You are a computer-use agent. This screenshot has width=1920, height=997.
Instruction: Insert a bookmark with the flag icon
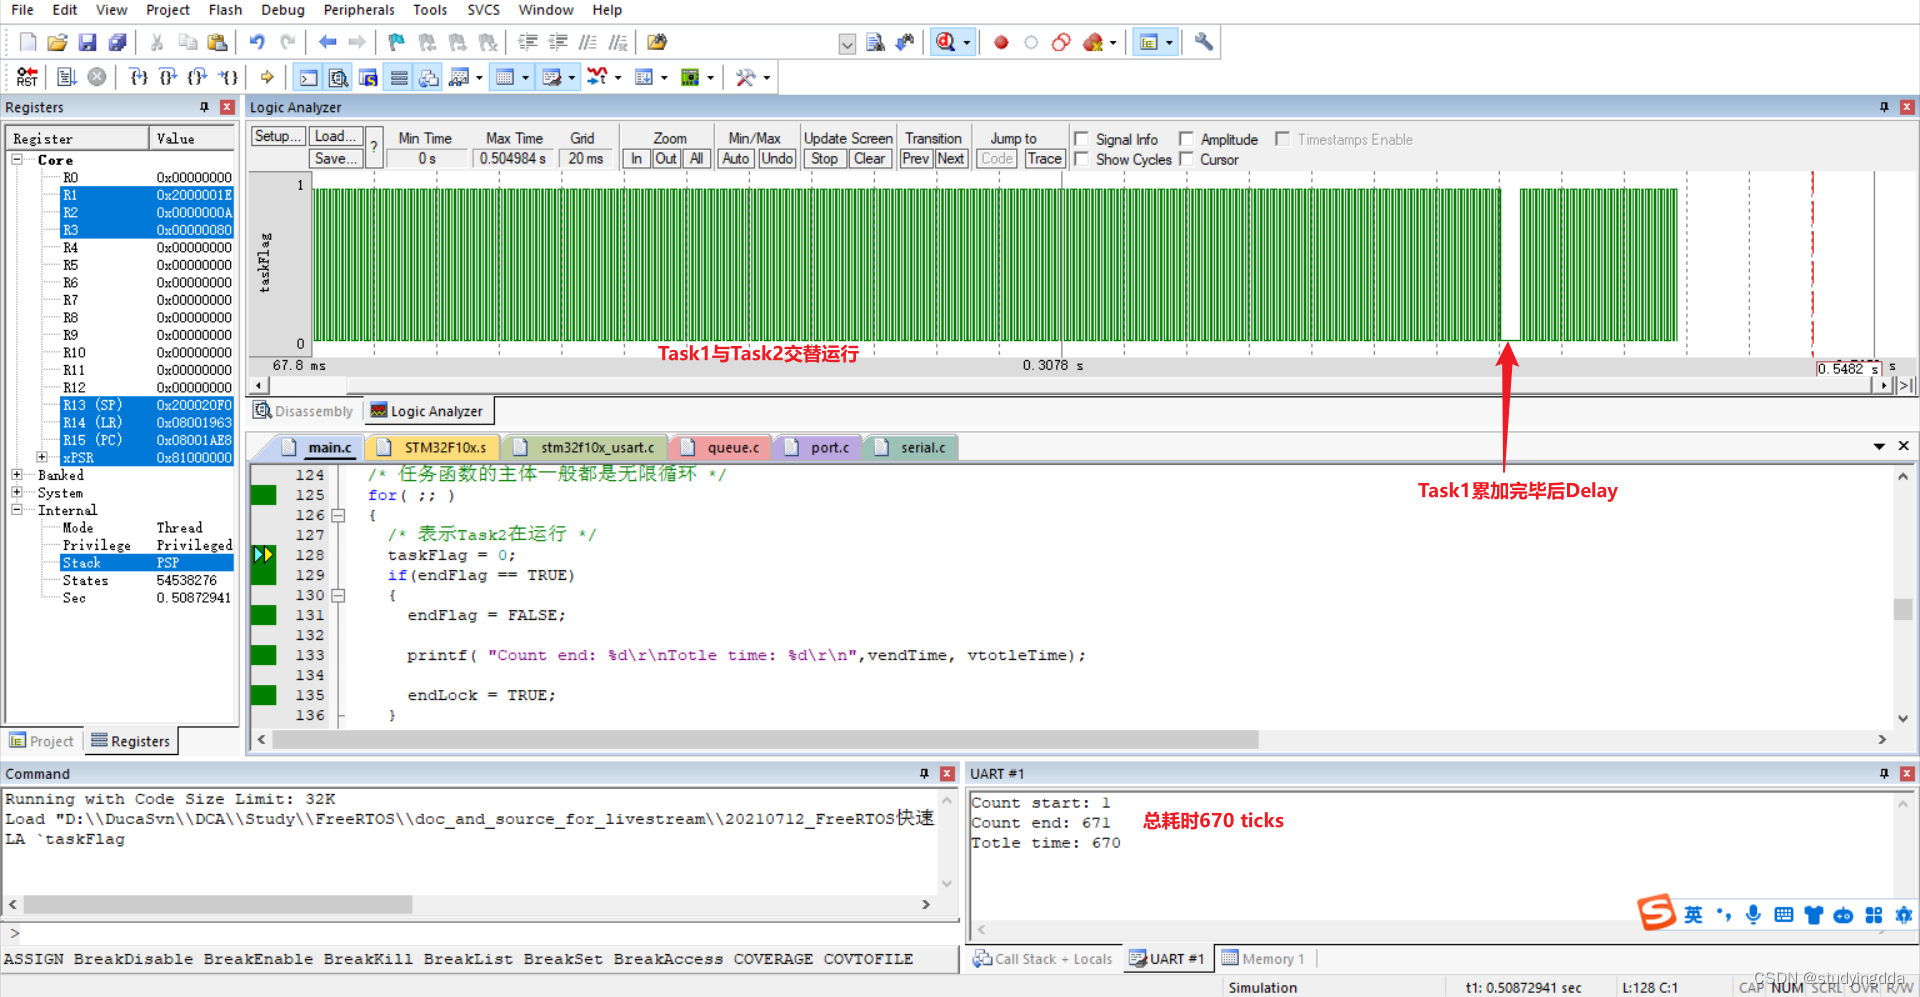[397, 42]
